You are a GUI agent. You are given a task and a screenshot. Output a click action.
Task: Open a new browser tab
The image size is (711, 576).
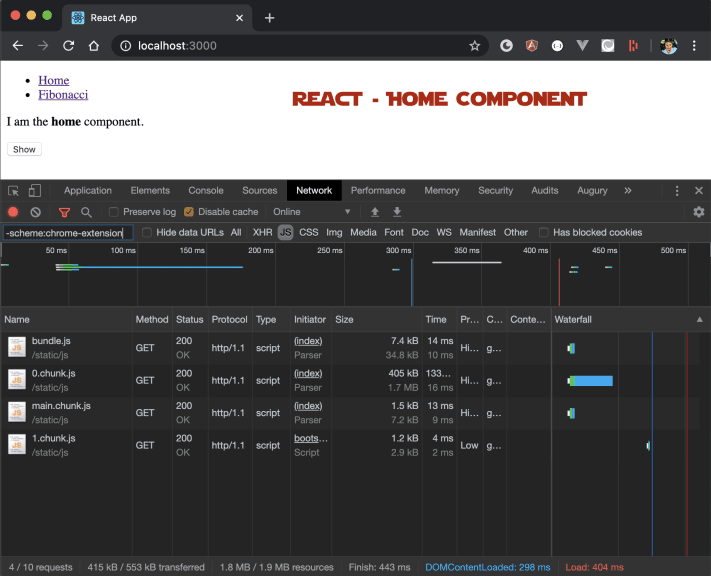(269, 18)
